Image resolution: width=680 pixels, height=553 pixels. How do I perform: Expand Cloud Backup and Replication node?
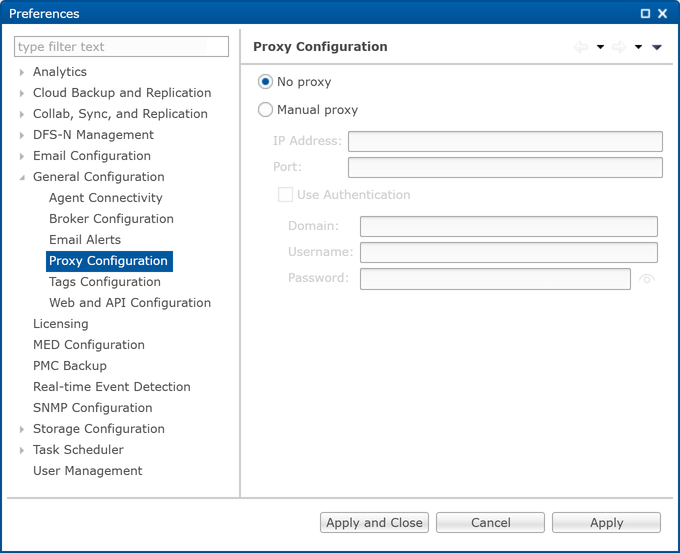(x=22, y=93)
